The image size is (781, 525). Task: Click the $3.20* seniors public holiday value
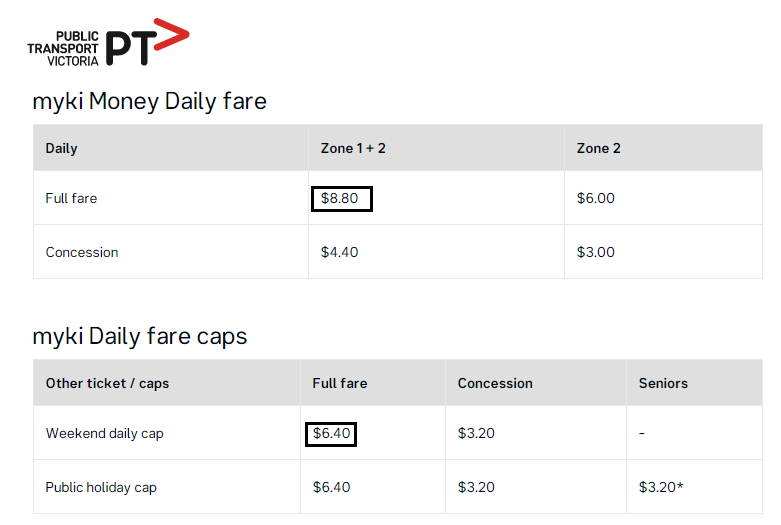pos(661,487)
